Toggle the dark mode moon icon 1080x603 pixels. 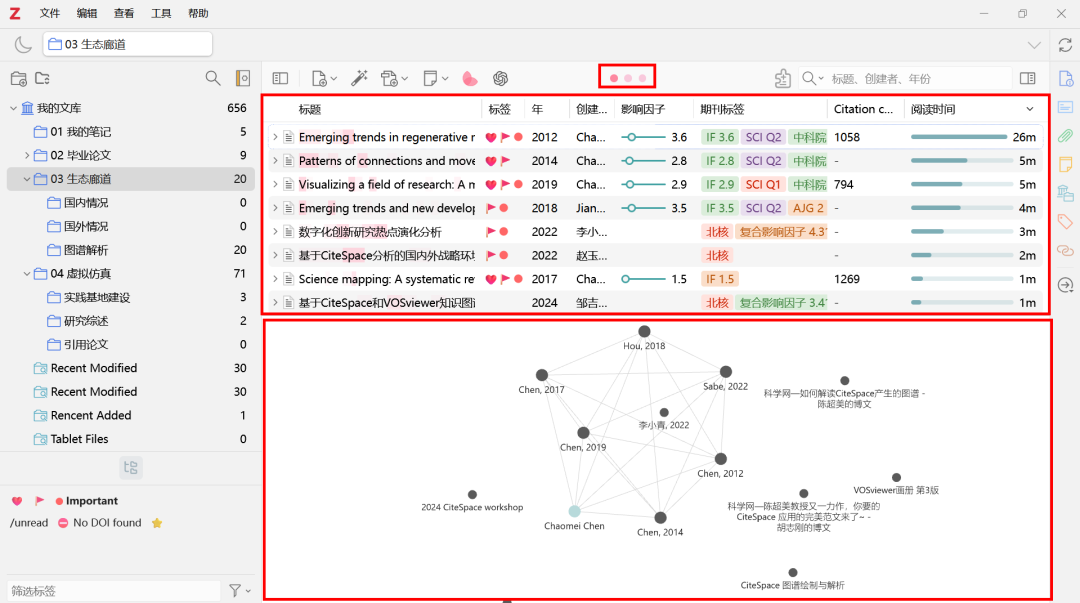22,44
